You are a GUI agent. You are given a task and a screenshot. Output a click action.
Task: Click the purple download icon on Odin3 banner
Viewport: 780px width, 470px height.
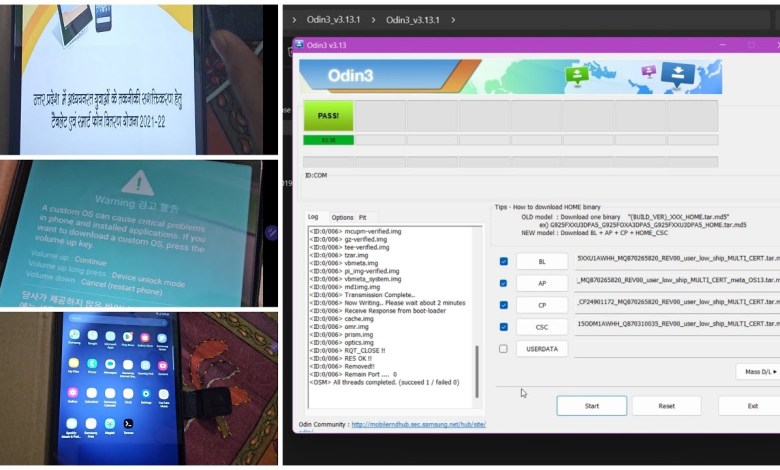point(648,71)
